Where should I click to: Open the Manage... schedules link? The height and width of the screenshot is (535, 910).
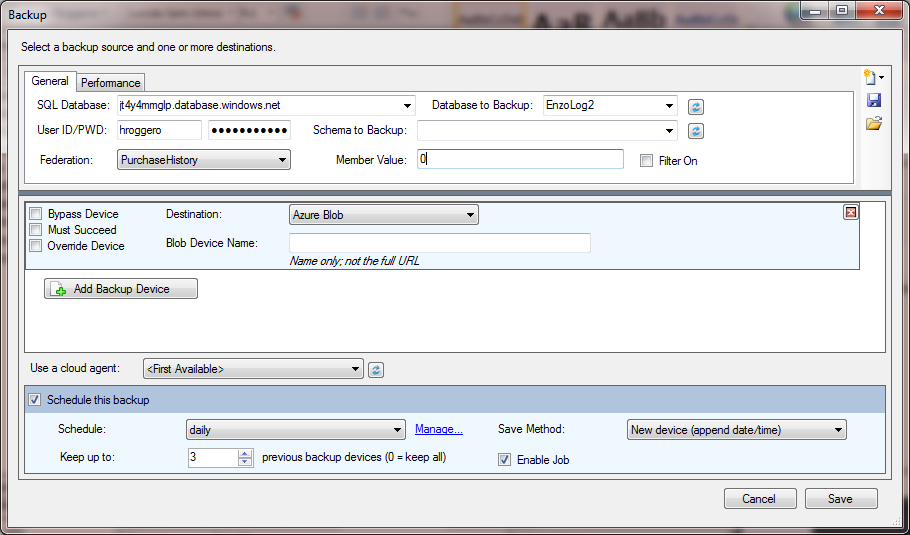coord(439,429)
